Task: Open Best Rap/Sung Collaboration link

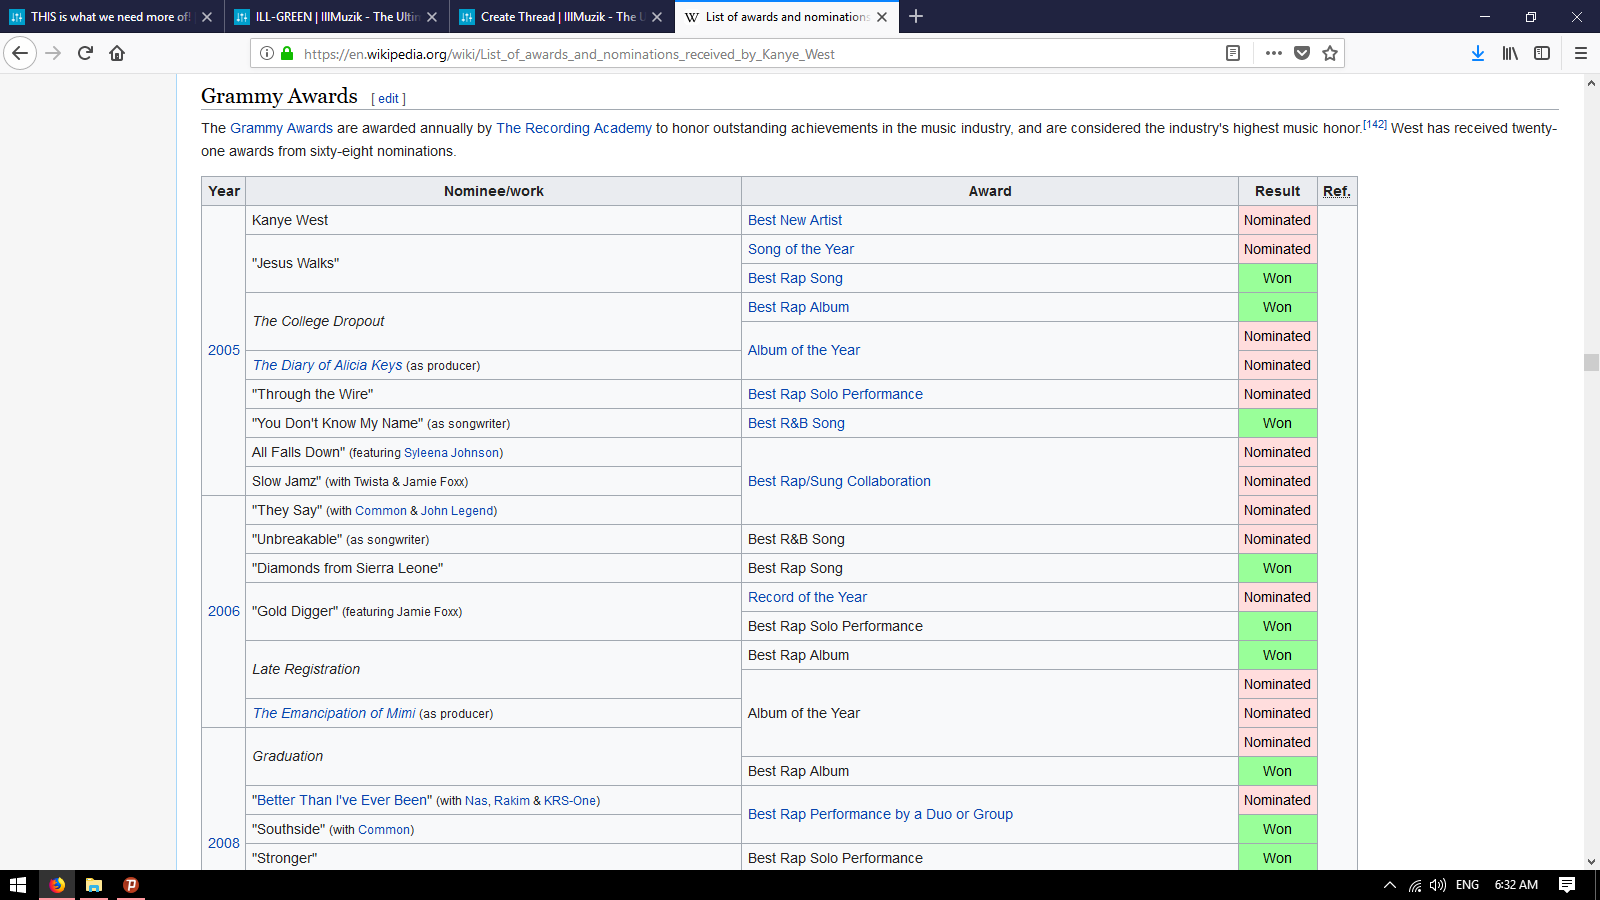Action: coord(839,481)
